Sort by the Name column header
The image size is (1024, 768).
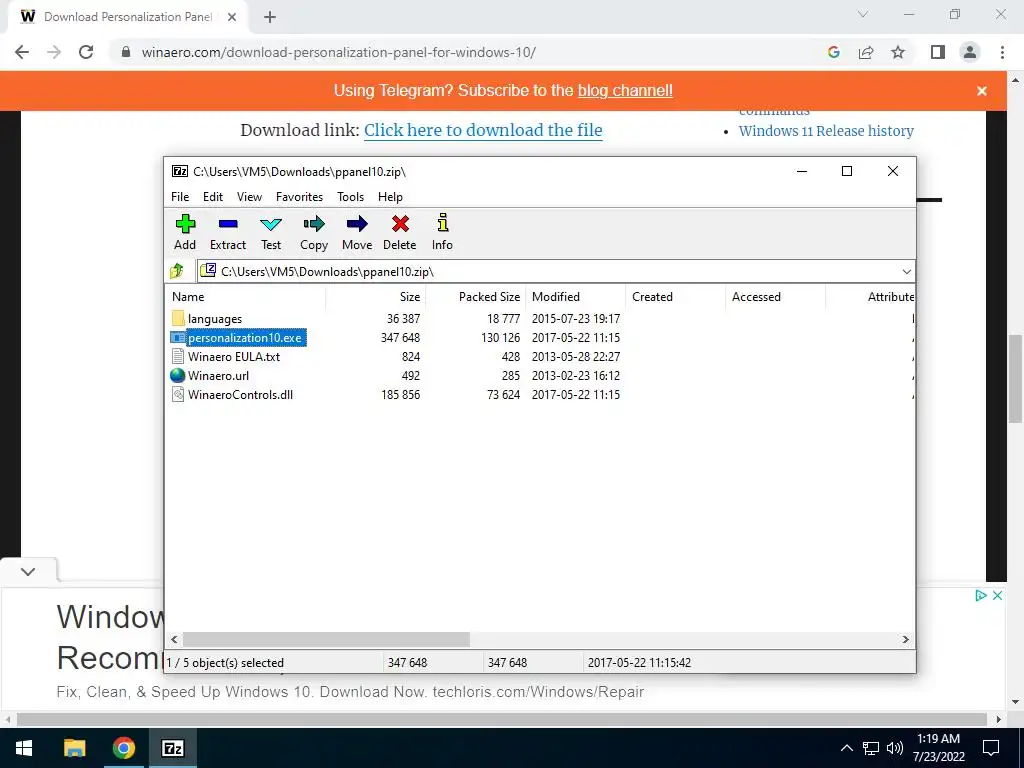coord(246,296)
